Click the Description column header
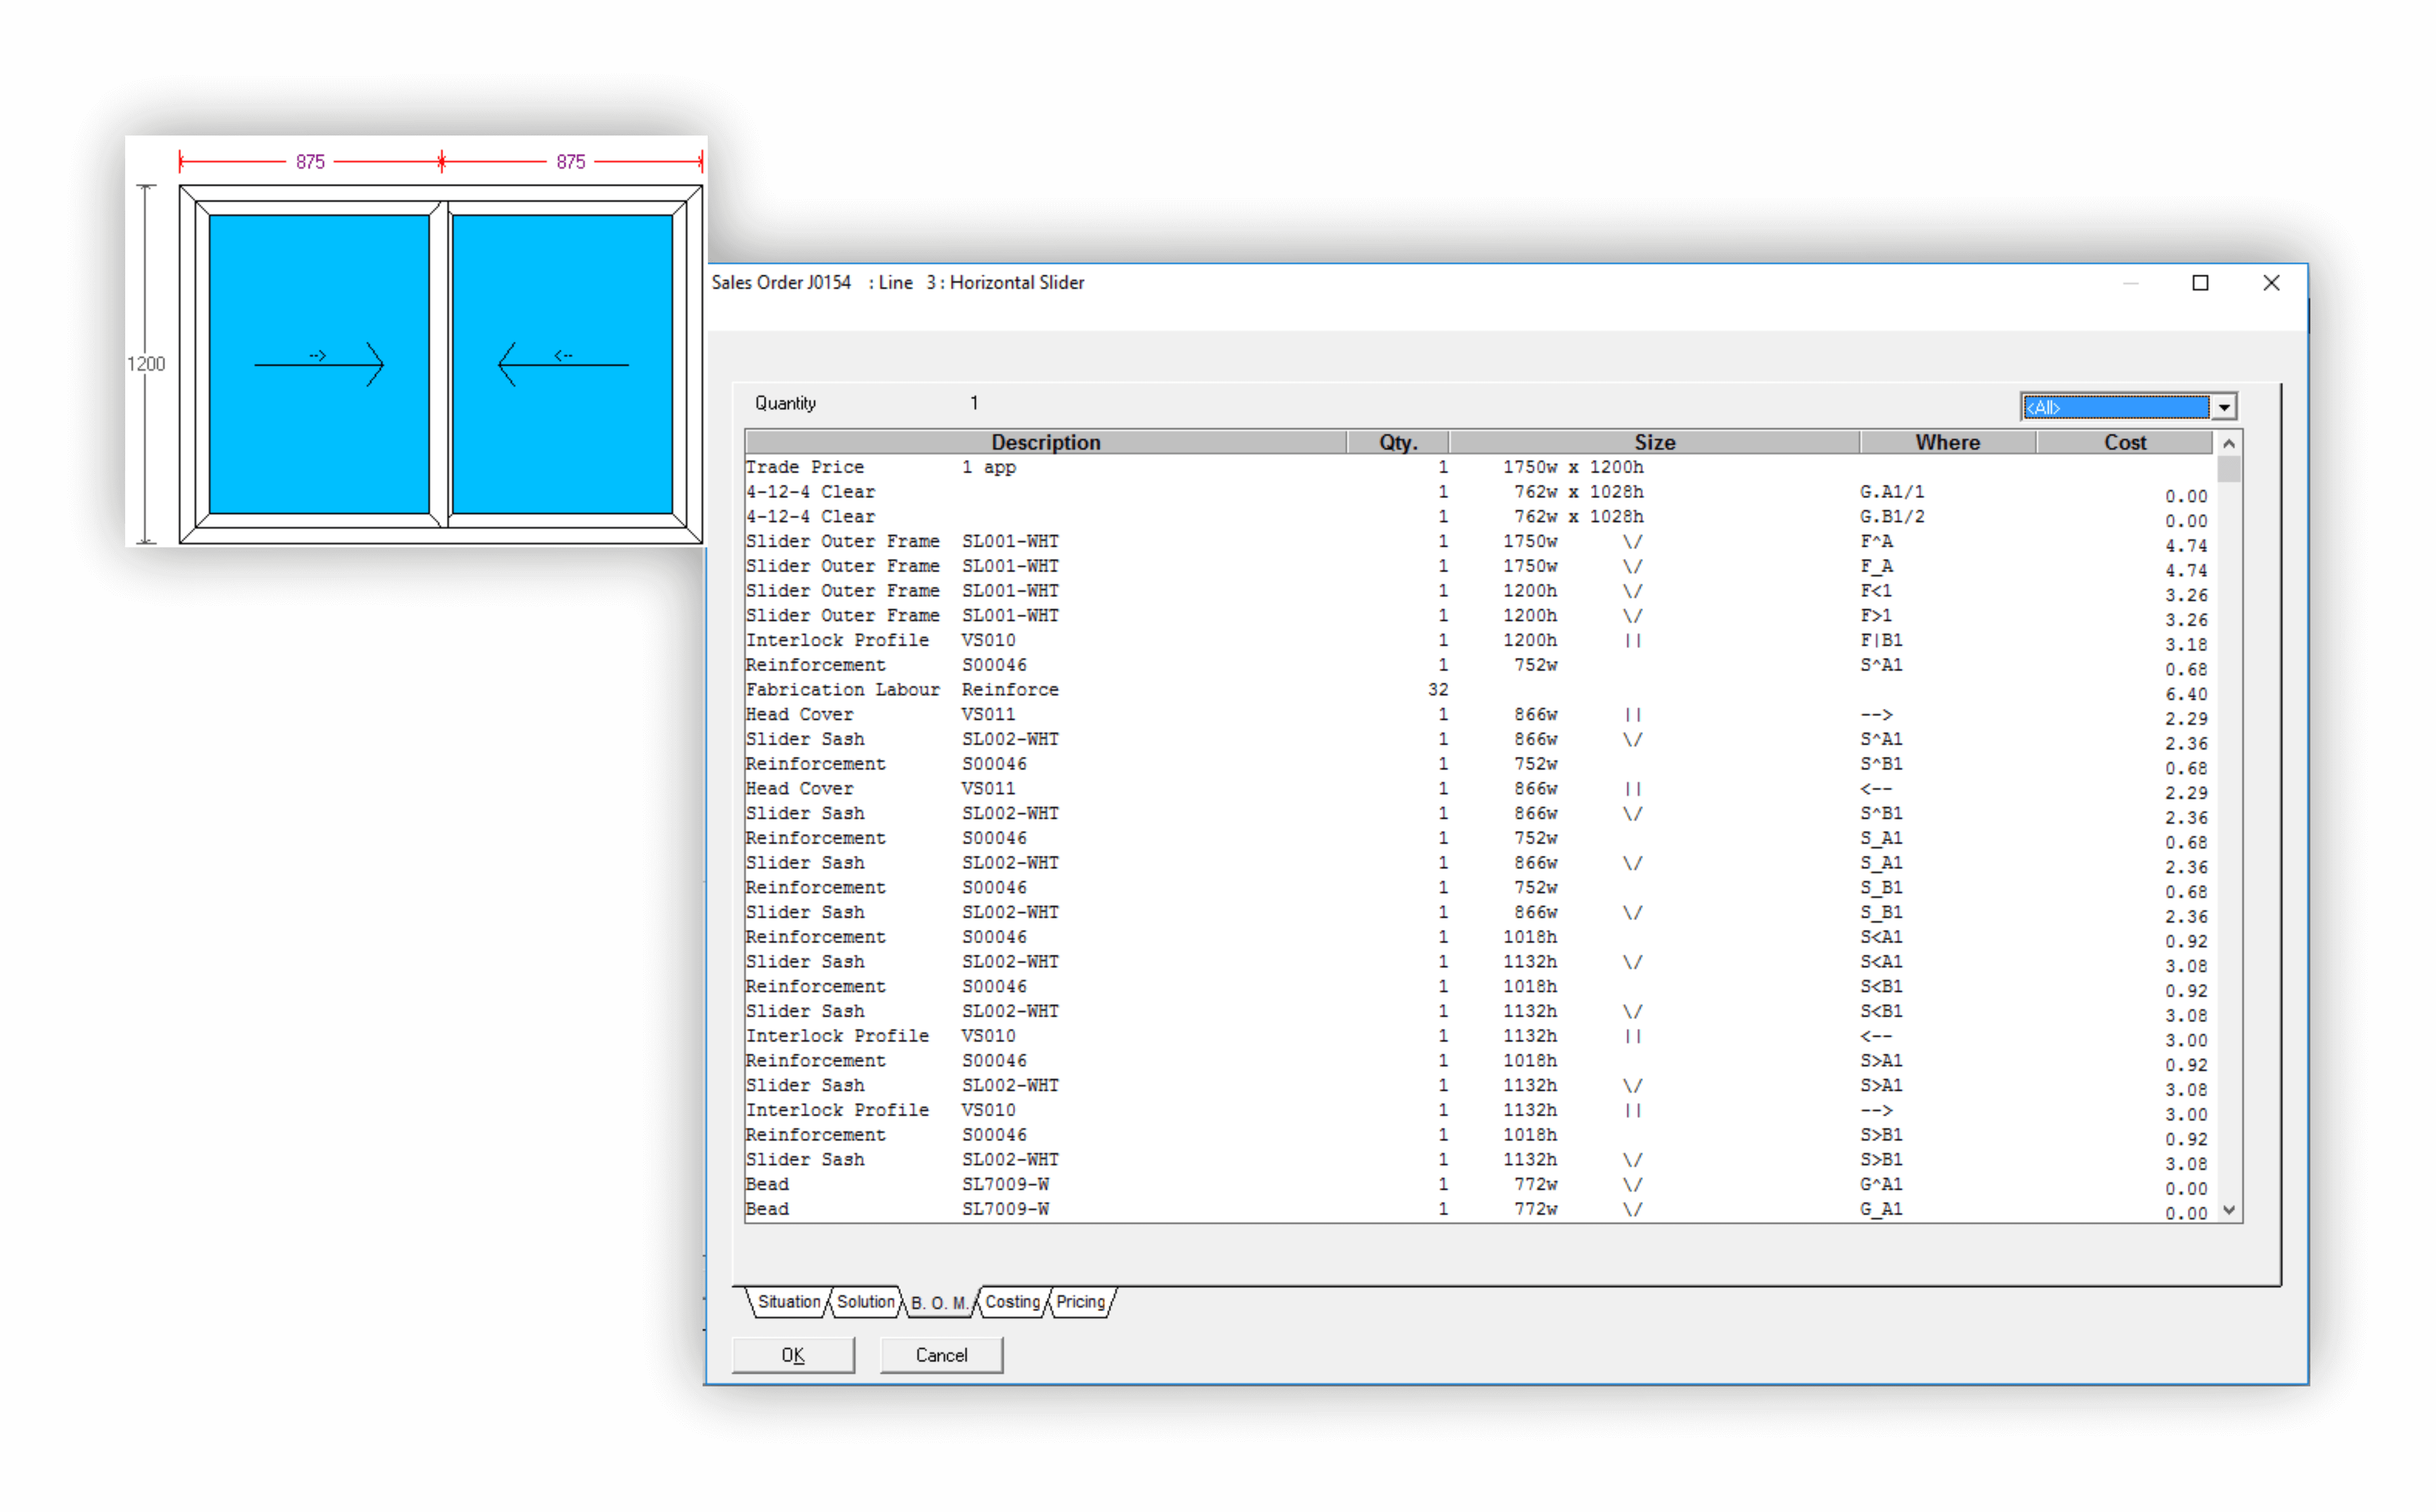The width and height of the screenshot is (2436, 1512). click(1045, 442)
